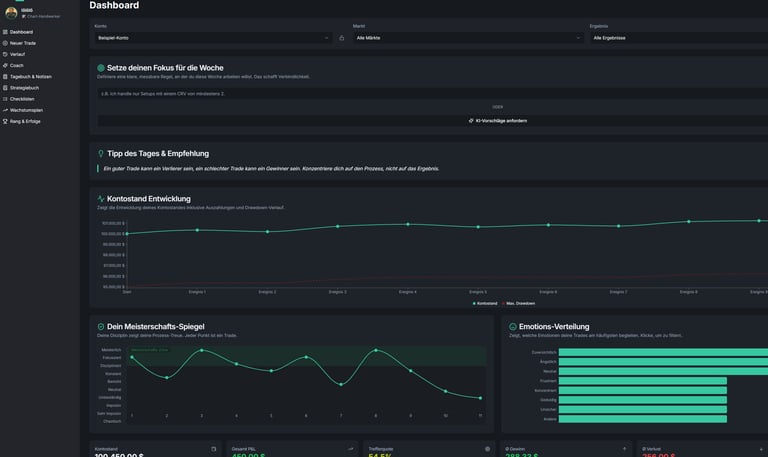
Task: Select the Dashboard sidebar link
Action: [x=21, y=32]
